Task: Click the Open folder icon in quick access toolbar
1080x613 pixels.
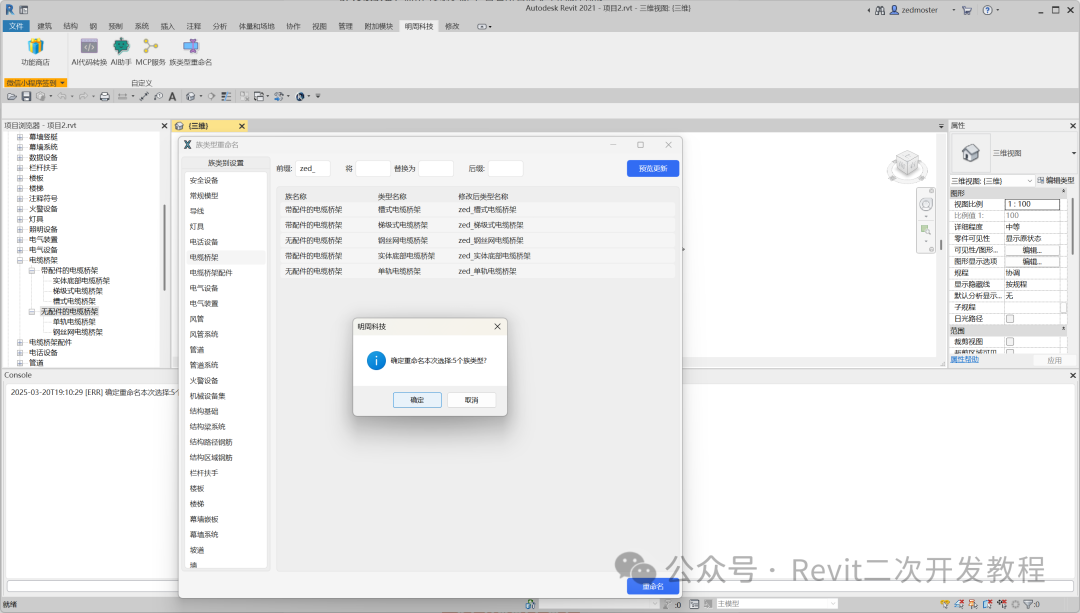Action: coord(12,96)
